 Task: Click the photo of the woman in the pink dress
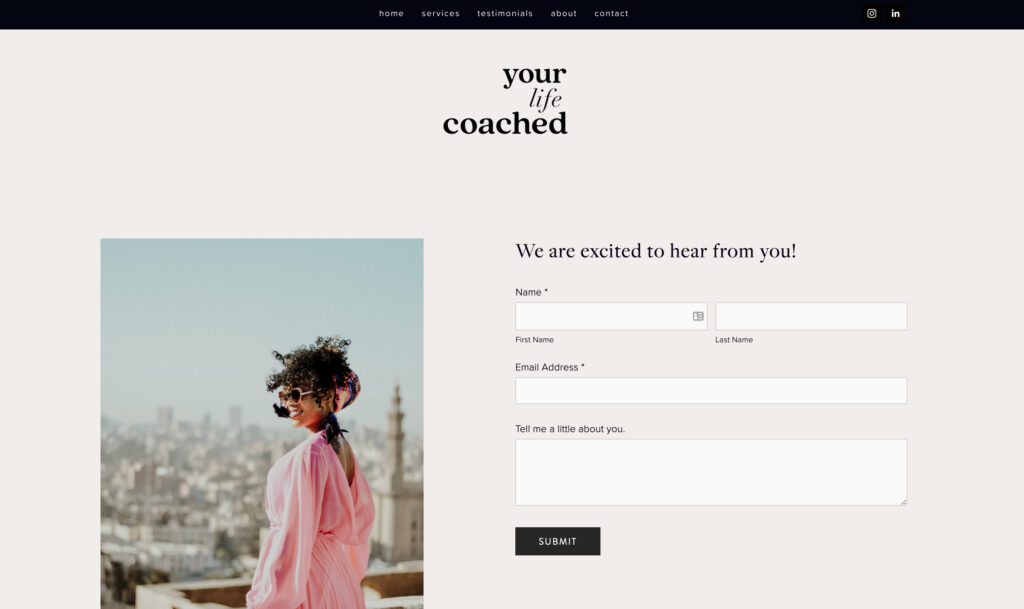click(x=262, y=424)
